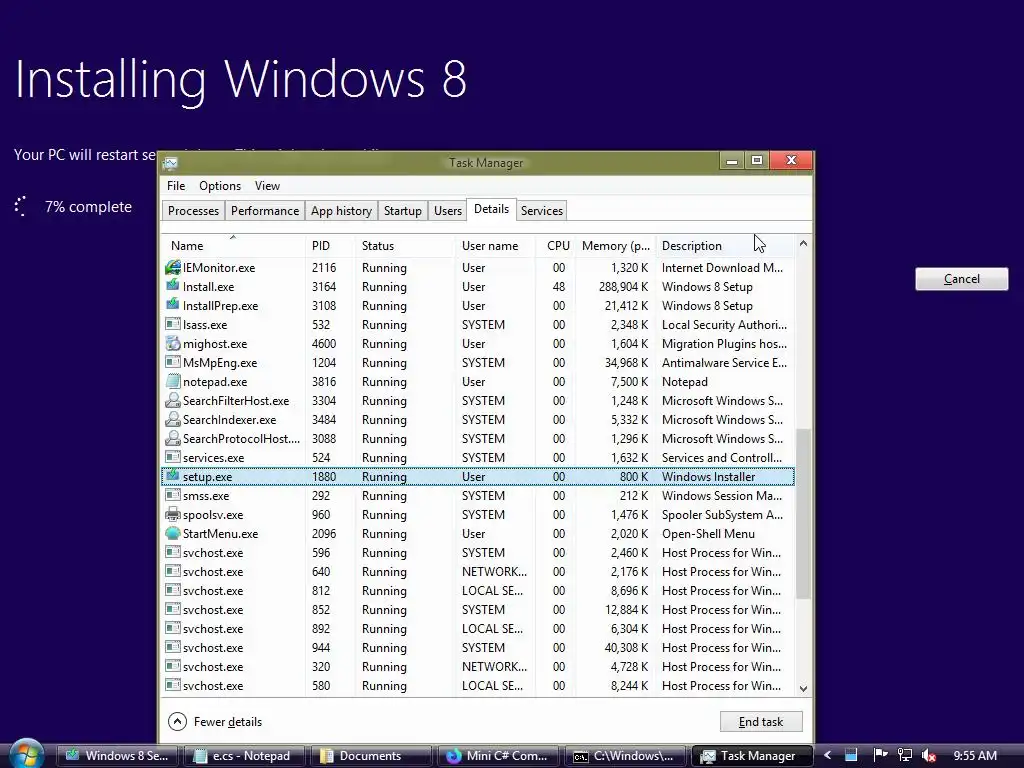Click the SearchIndexer.exe magnifier icon
This screenshot has height=768, width=1024.
[173, 419]
